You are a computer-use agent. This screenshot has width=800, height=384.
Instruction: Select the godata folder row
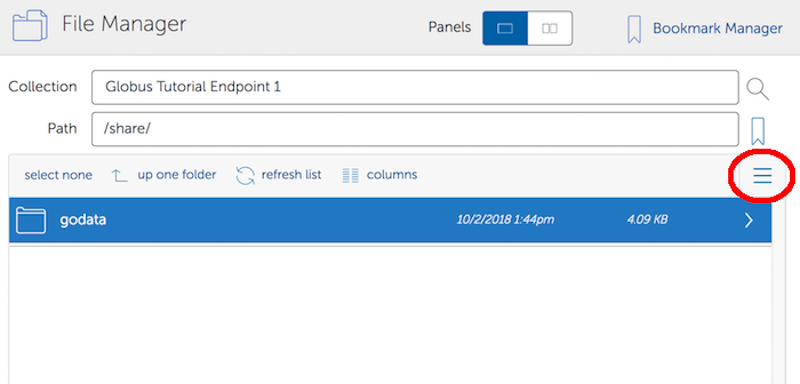(x=390, y=220)
